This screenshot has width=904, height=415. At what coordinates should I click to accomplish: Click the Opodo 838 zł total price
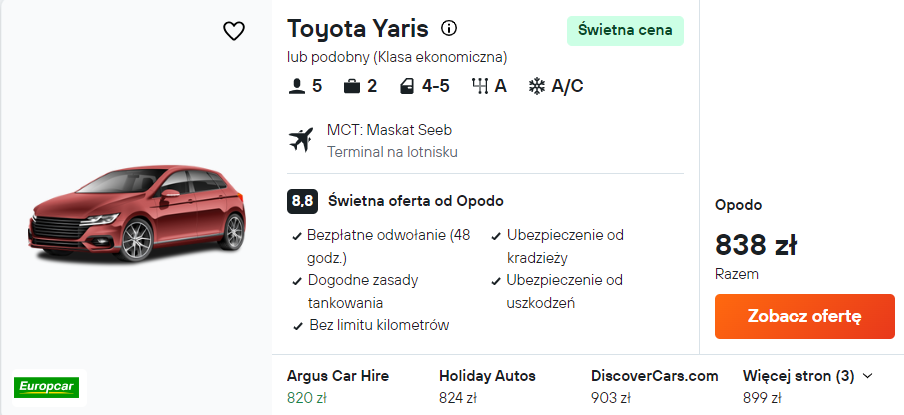(756, 245)
